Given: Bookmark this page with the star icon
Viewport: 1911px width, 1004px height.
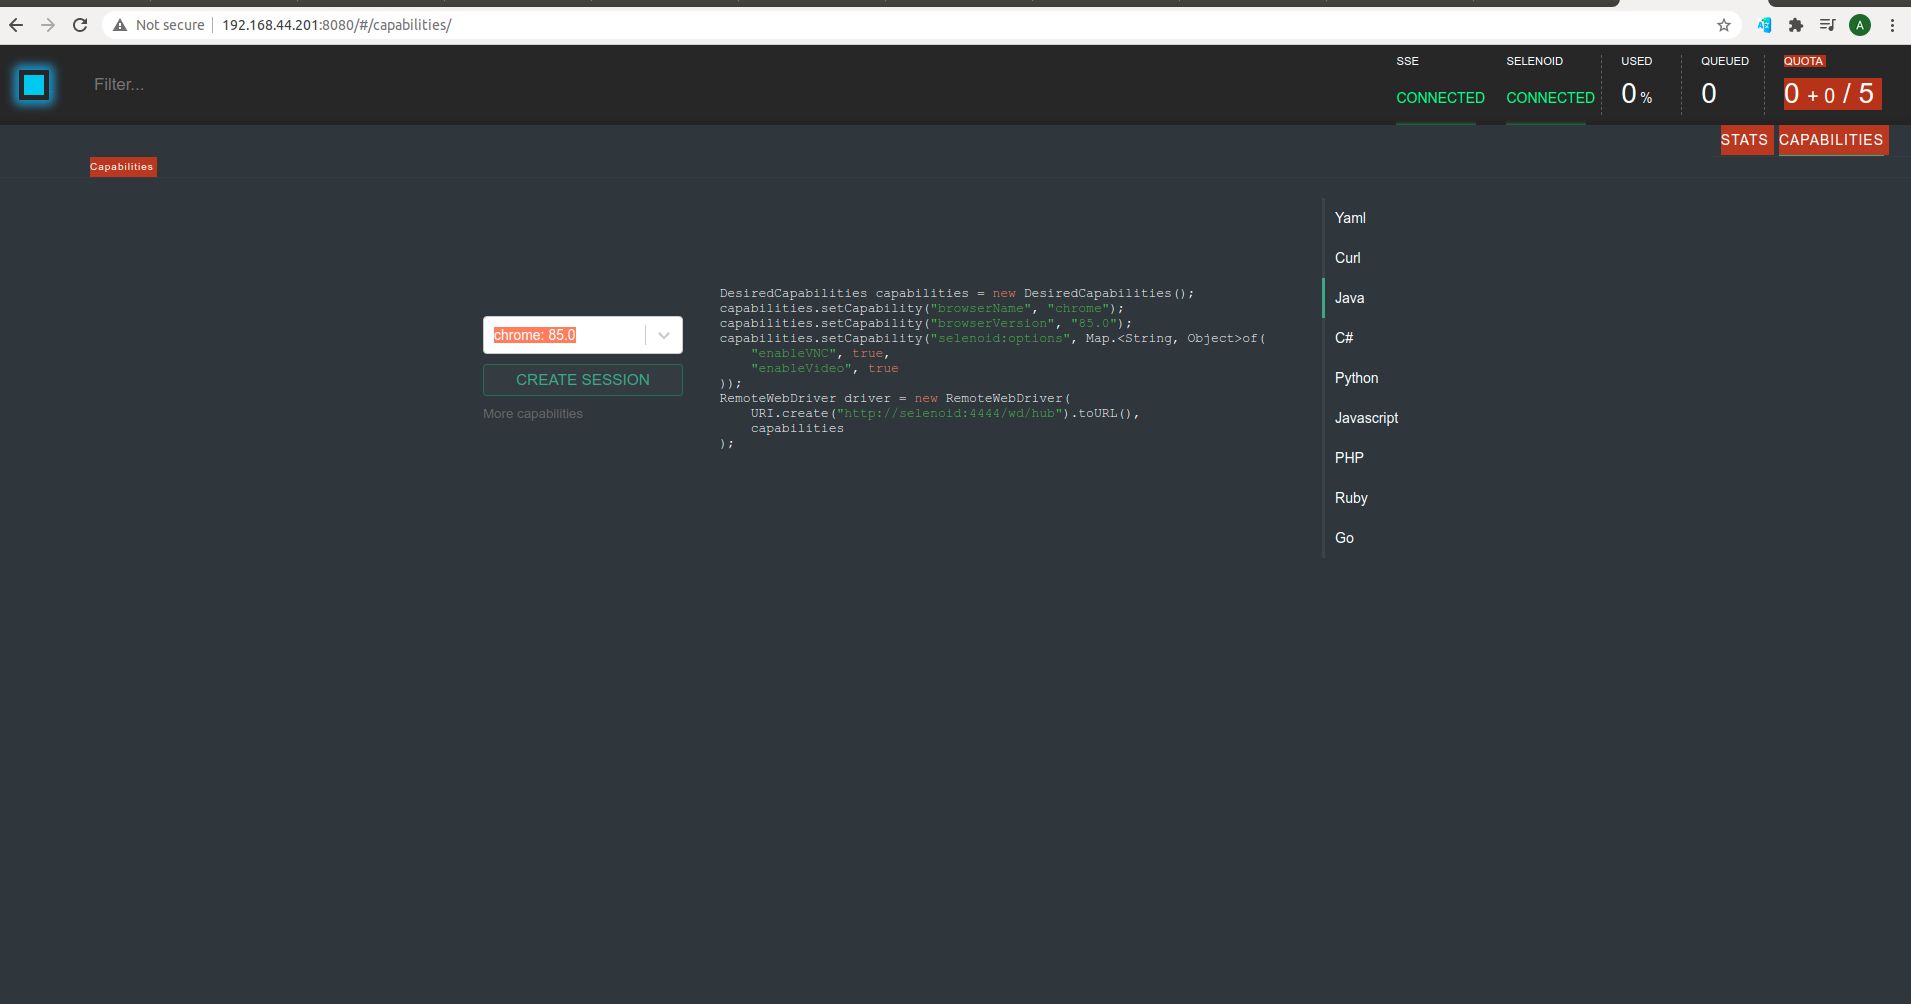Looking at the screenshot, I should [1724, 25].
